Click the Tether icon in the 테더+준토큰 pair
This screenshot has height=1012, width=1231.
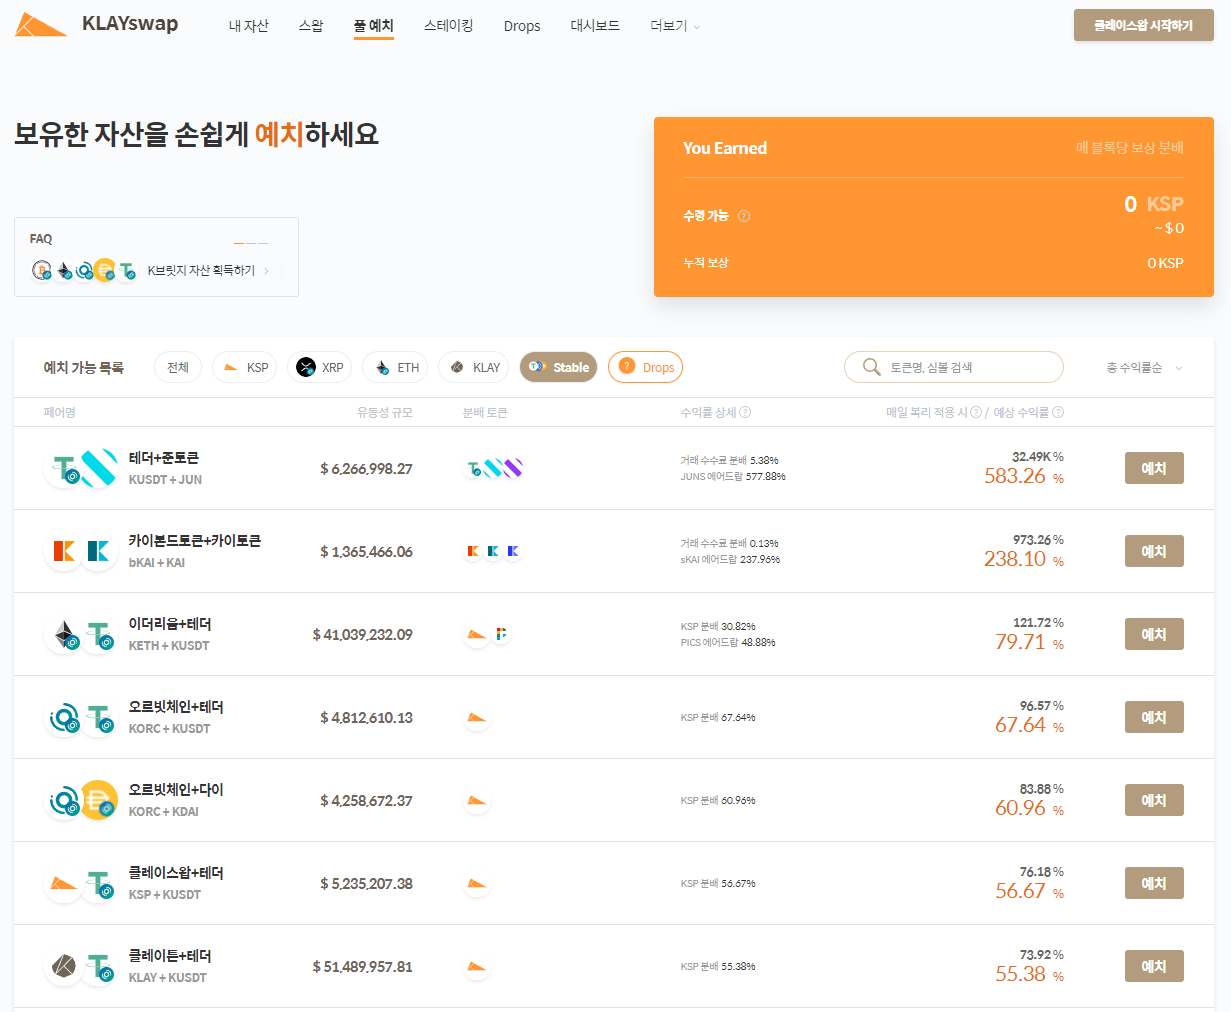coord(65,468)
